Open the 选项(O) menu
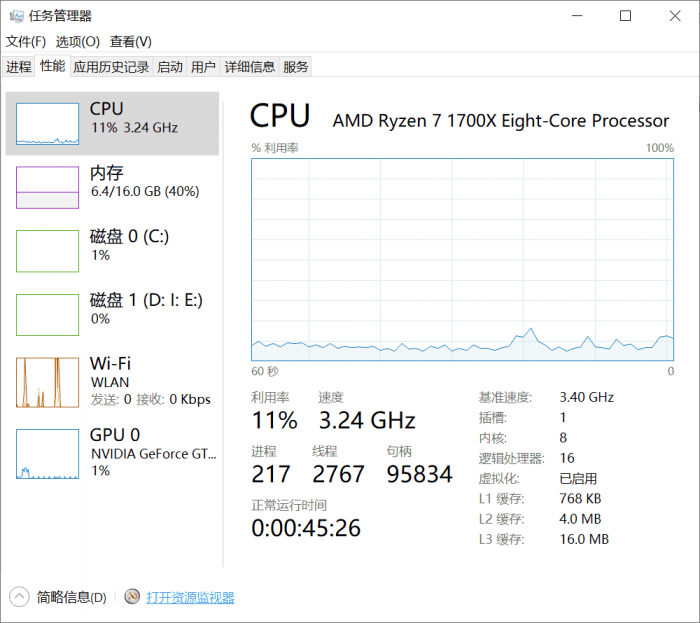Viewport: 700px width, 623px height. pyautogui.click(x=77, y=41)
